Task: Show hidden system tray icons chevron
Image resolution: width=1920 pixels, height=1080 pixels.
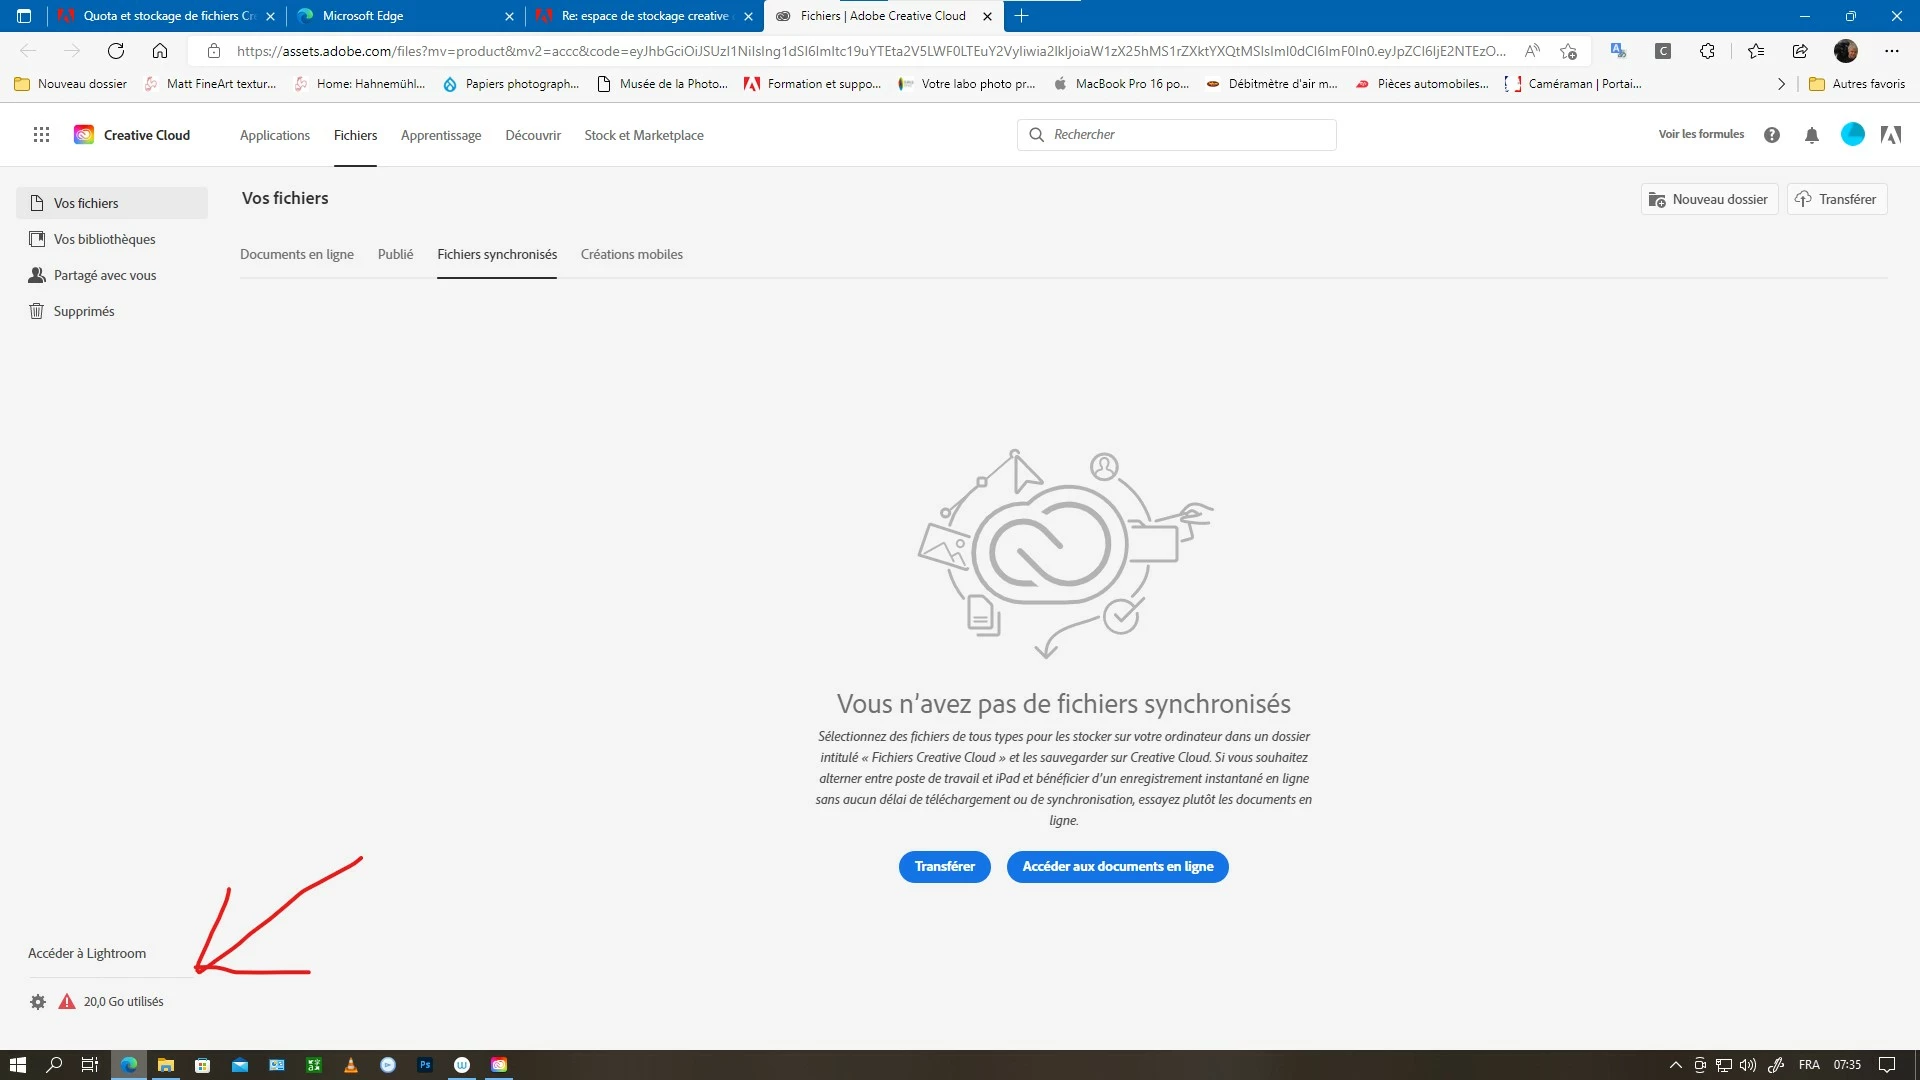Action: (1675, 1065)
